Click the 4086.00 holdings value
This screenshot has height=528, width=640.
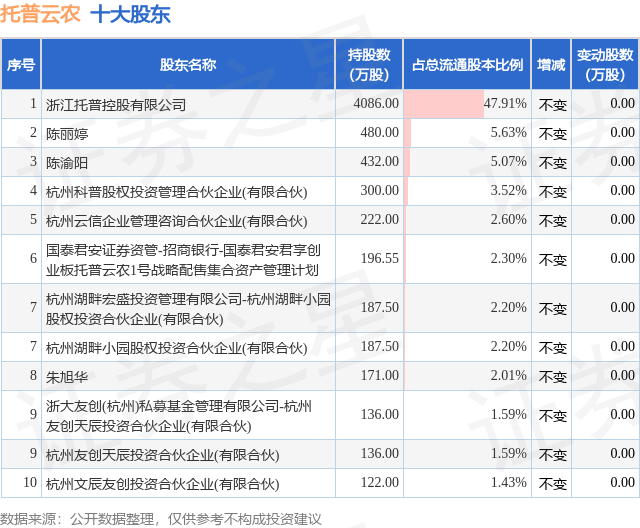click(x=376, y=103)
